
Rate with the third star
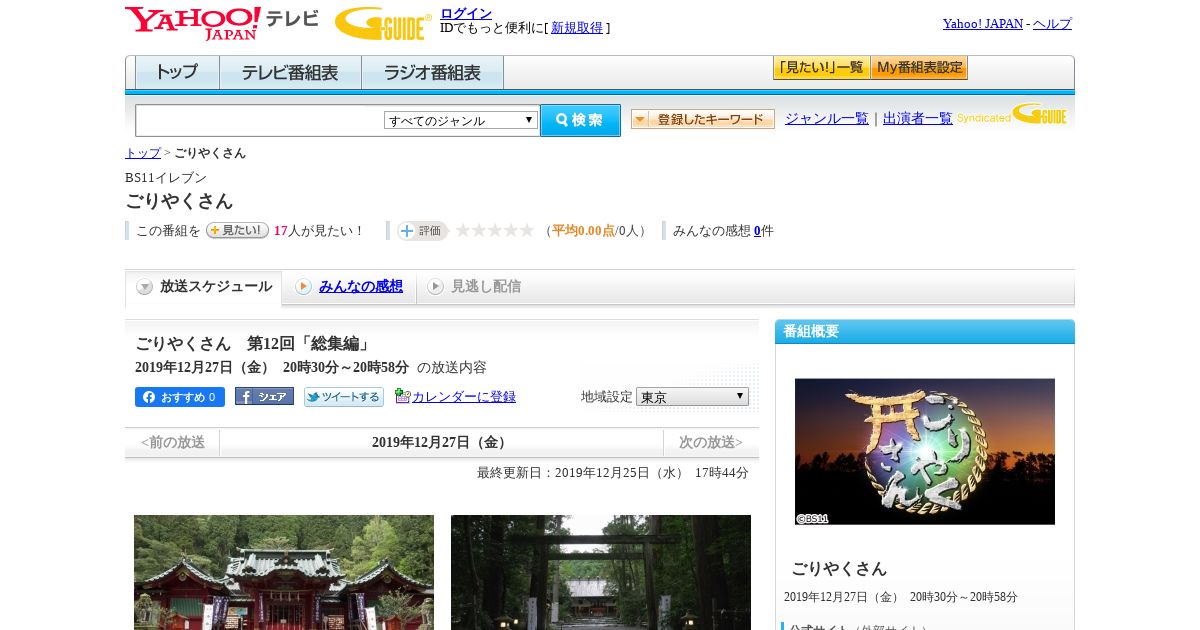(495, 230)
